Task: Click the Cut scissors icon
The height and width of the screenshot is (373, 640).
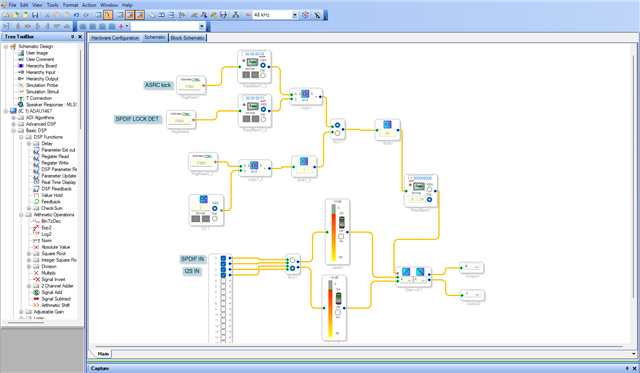Action: (x=47, y=15)
